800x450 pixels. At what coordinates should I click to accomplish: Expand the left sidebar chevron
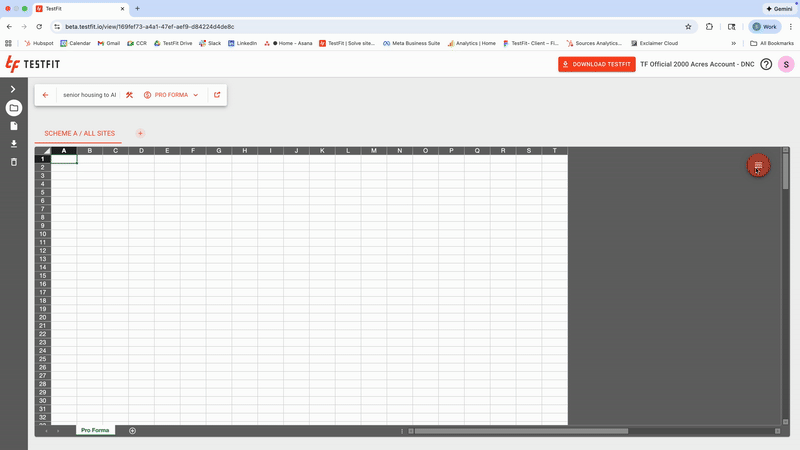13,89
